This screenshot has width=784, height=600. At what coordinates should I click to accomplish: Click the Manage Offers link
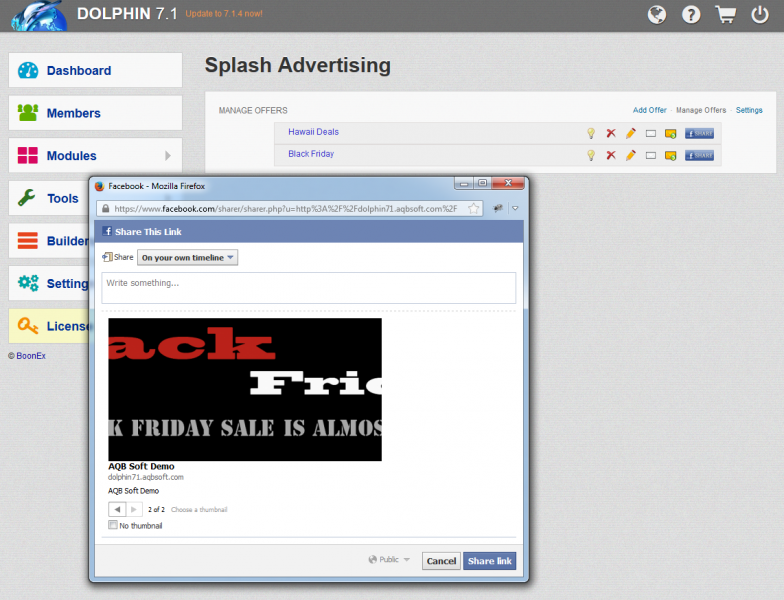point(701,110)
